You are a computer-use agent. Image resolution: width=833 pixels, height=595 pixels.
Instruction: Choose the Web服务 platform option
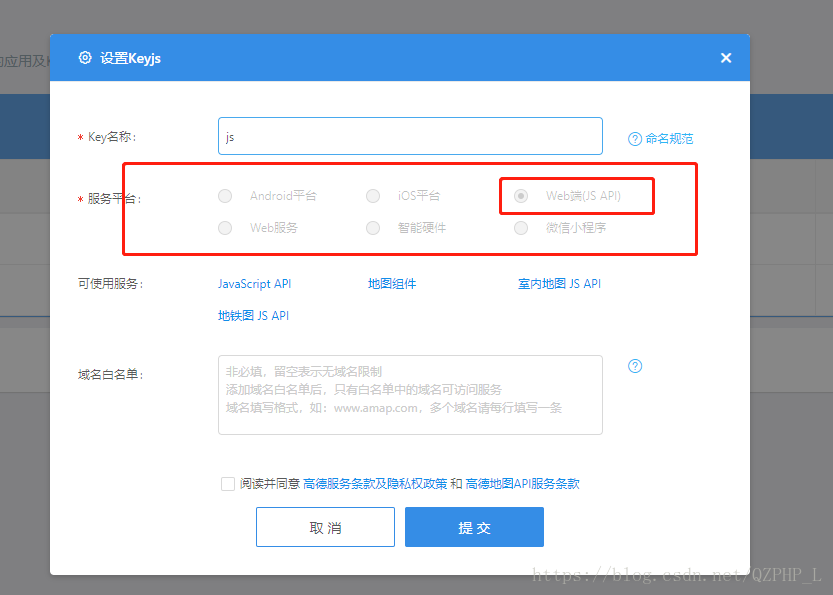tap(225, 228)
